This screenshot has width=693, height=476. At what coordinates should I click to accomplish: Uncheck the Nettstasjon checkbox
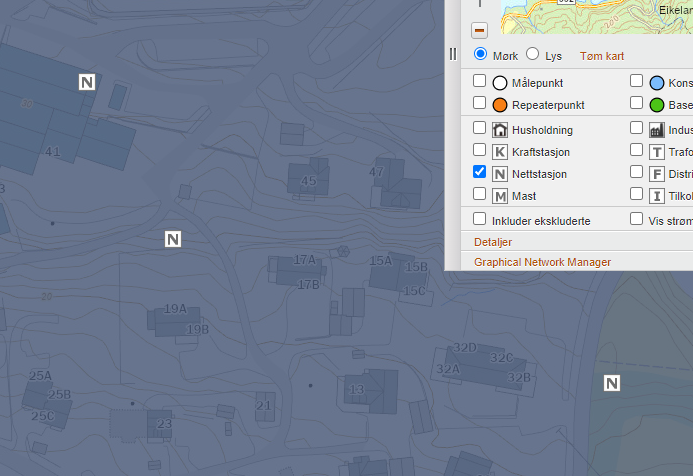click(480, 172)
